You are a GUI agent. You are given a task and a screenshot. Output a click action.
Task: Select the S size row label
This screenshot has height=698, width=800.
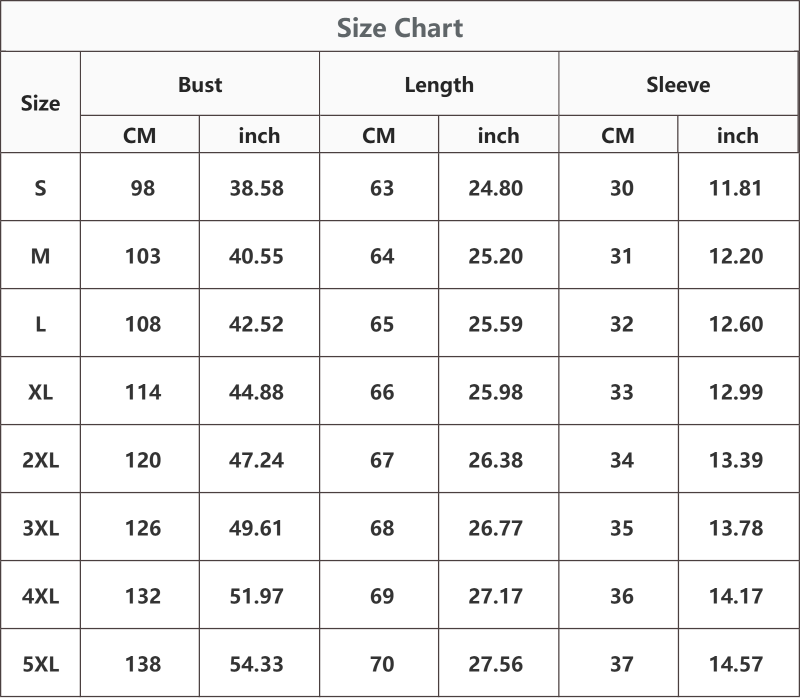(x=40, y=188)
